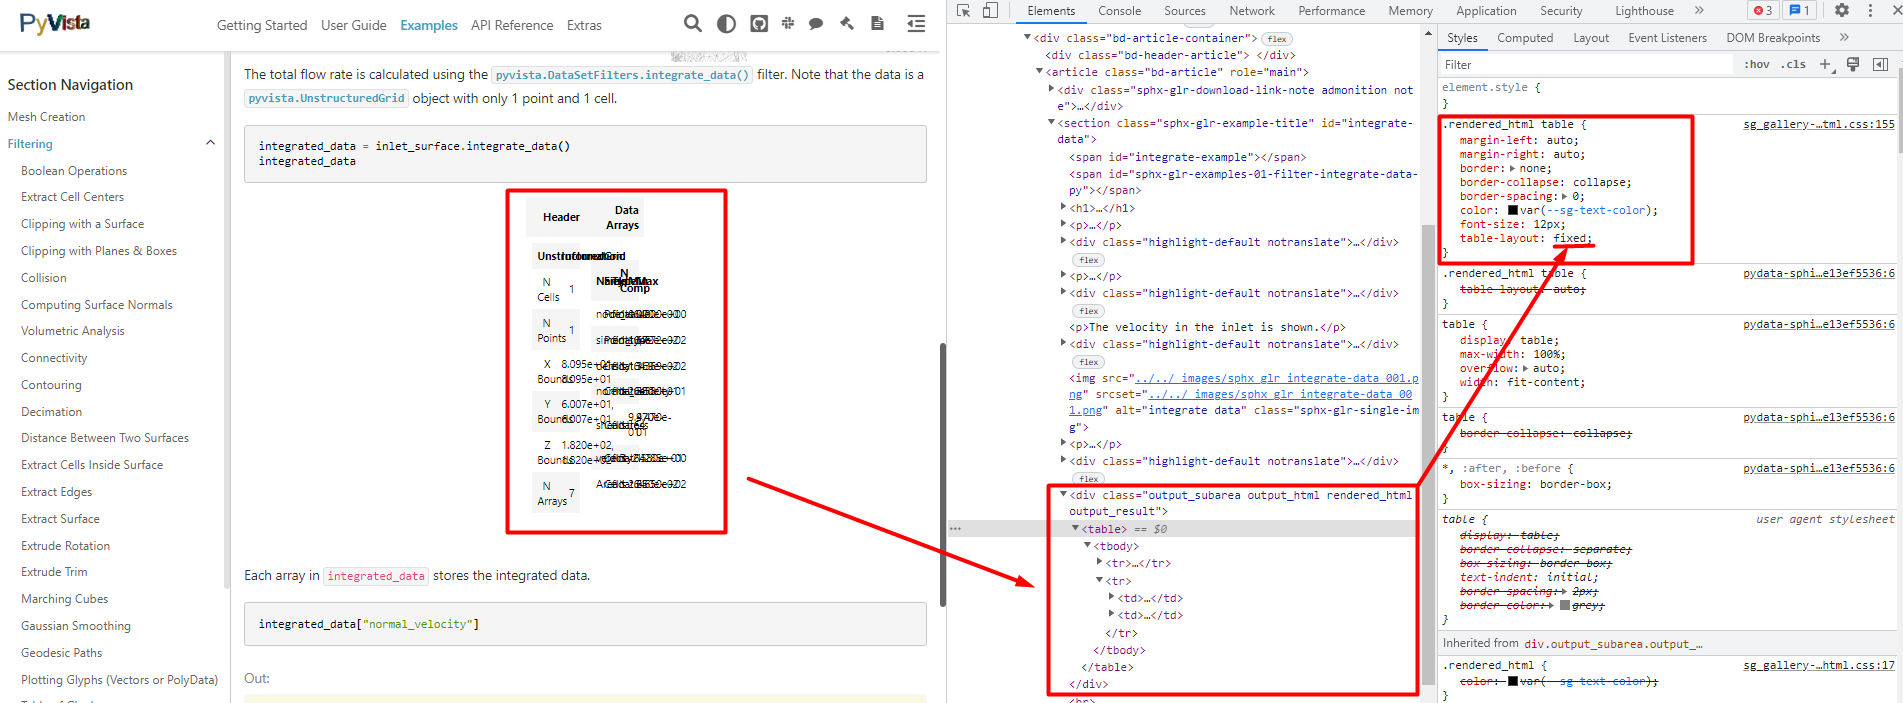Open Marching Cubes sidebar link

[64, 598]
